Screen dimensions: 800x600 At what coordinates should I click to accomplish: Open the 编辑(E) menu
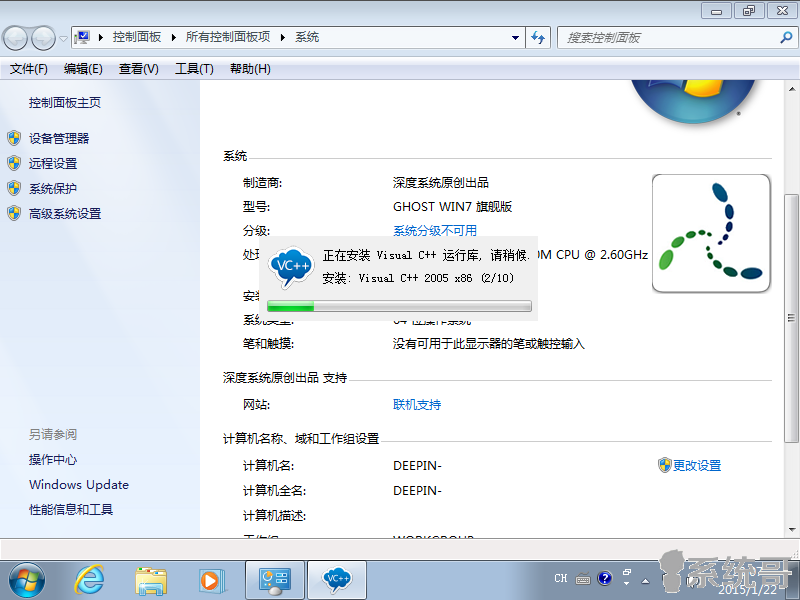click(x=83, y=69)
